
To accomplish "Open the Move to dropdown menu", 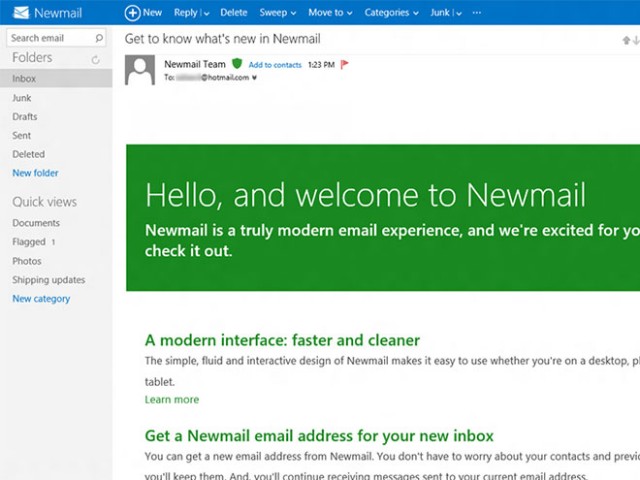I will click(330, 13).
